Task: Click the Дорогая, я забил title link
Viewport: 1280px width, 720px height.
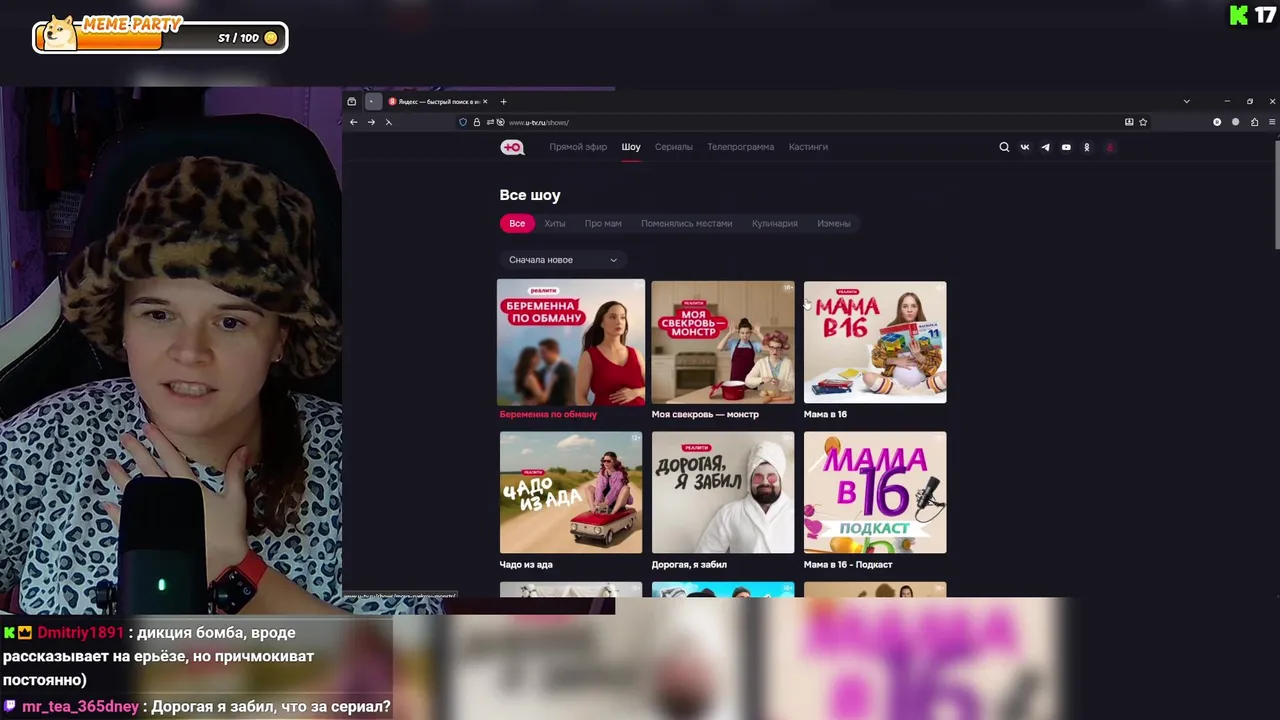Action: pyautogui.click(x=689, y=565)
